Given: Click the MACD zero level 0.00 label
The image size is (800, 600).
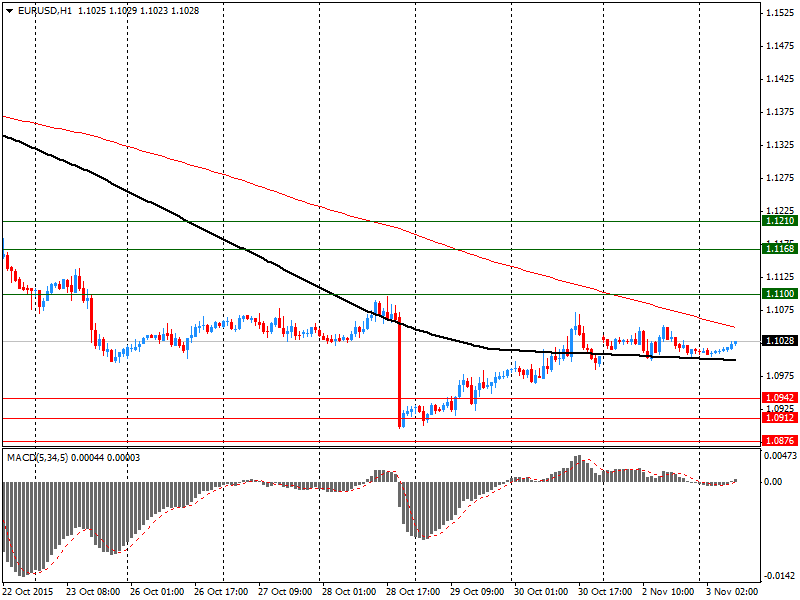Looking at the screenshot, I should point(773,482).
